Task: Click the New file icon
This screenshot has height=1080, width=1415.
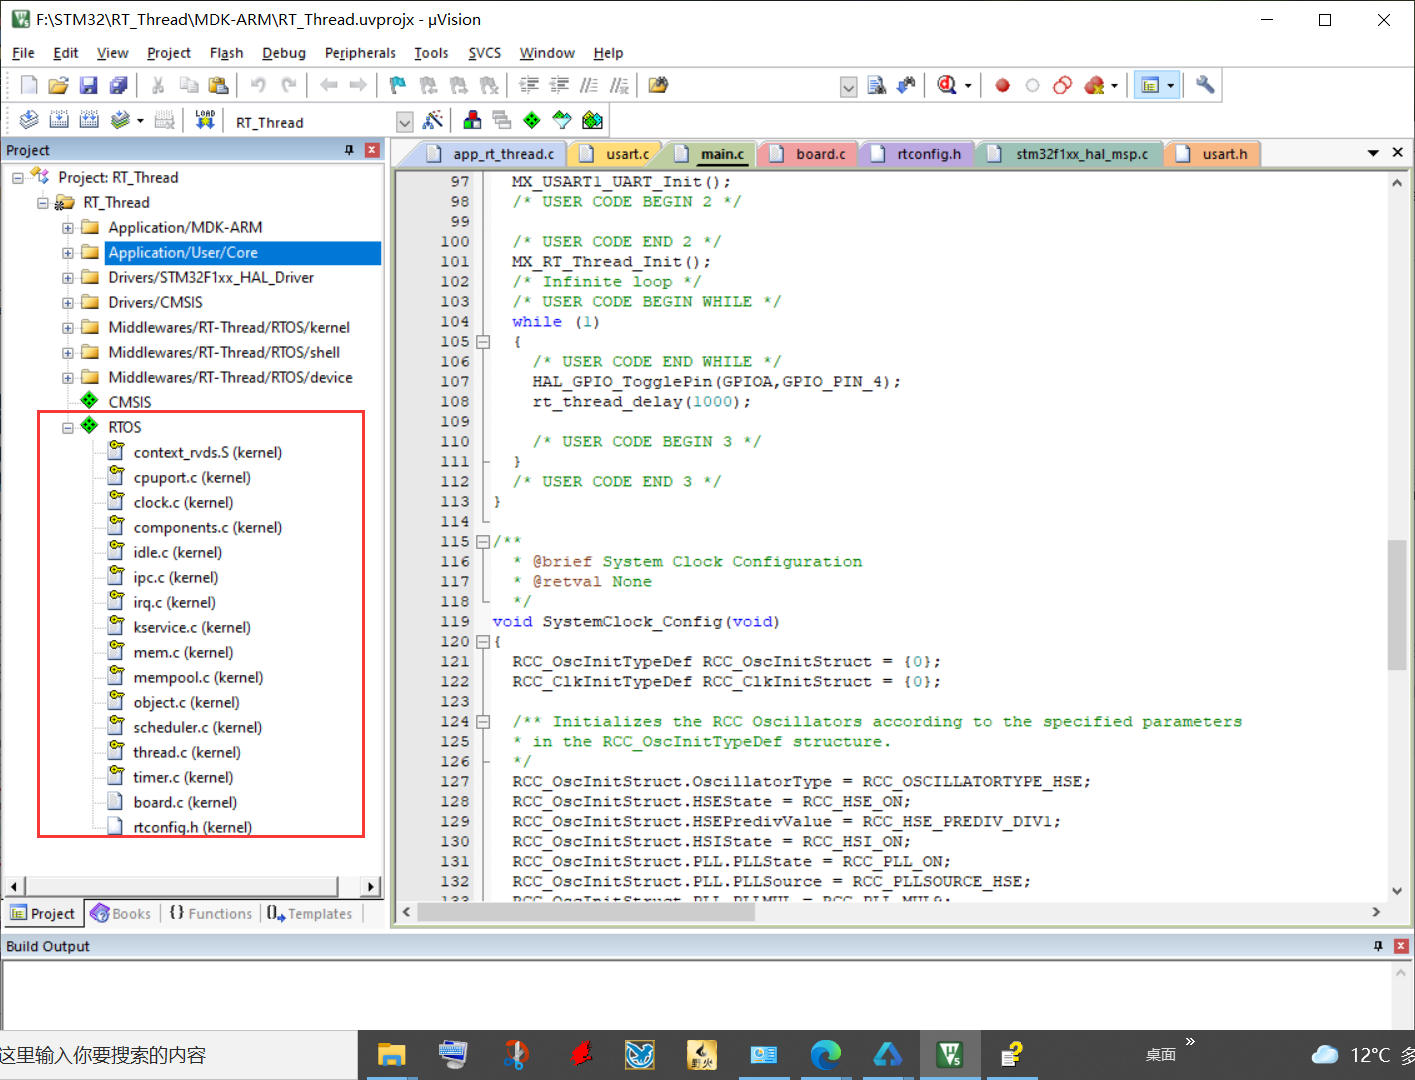Action: coord(29,86)
